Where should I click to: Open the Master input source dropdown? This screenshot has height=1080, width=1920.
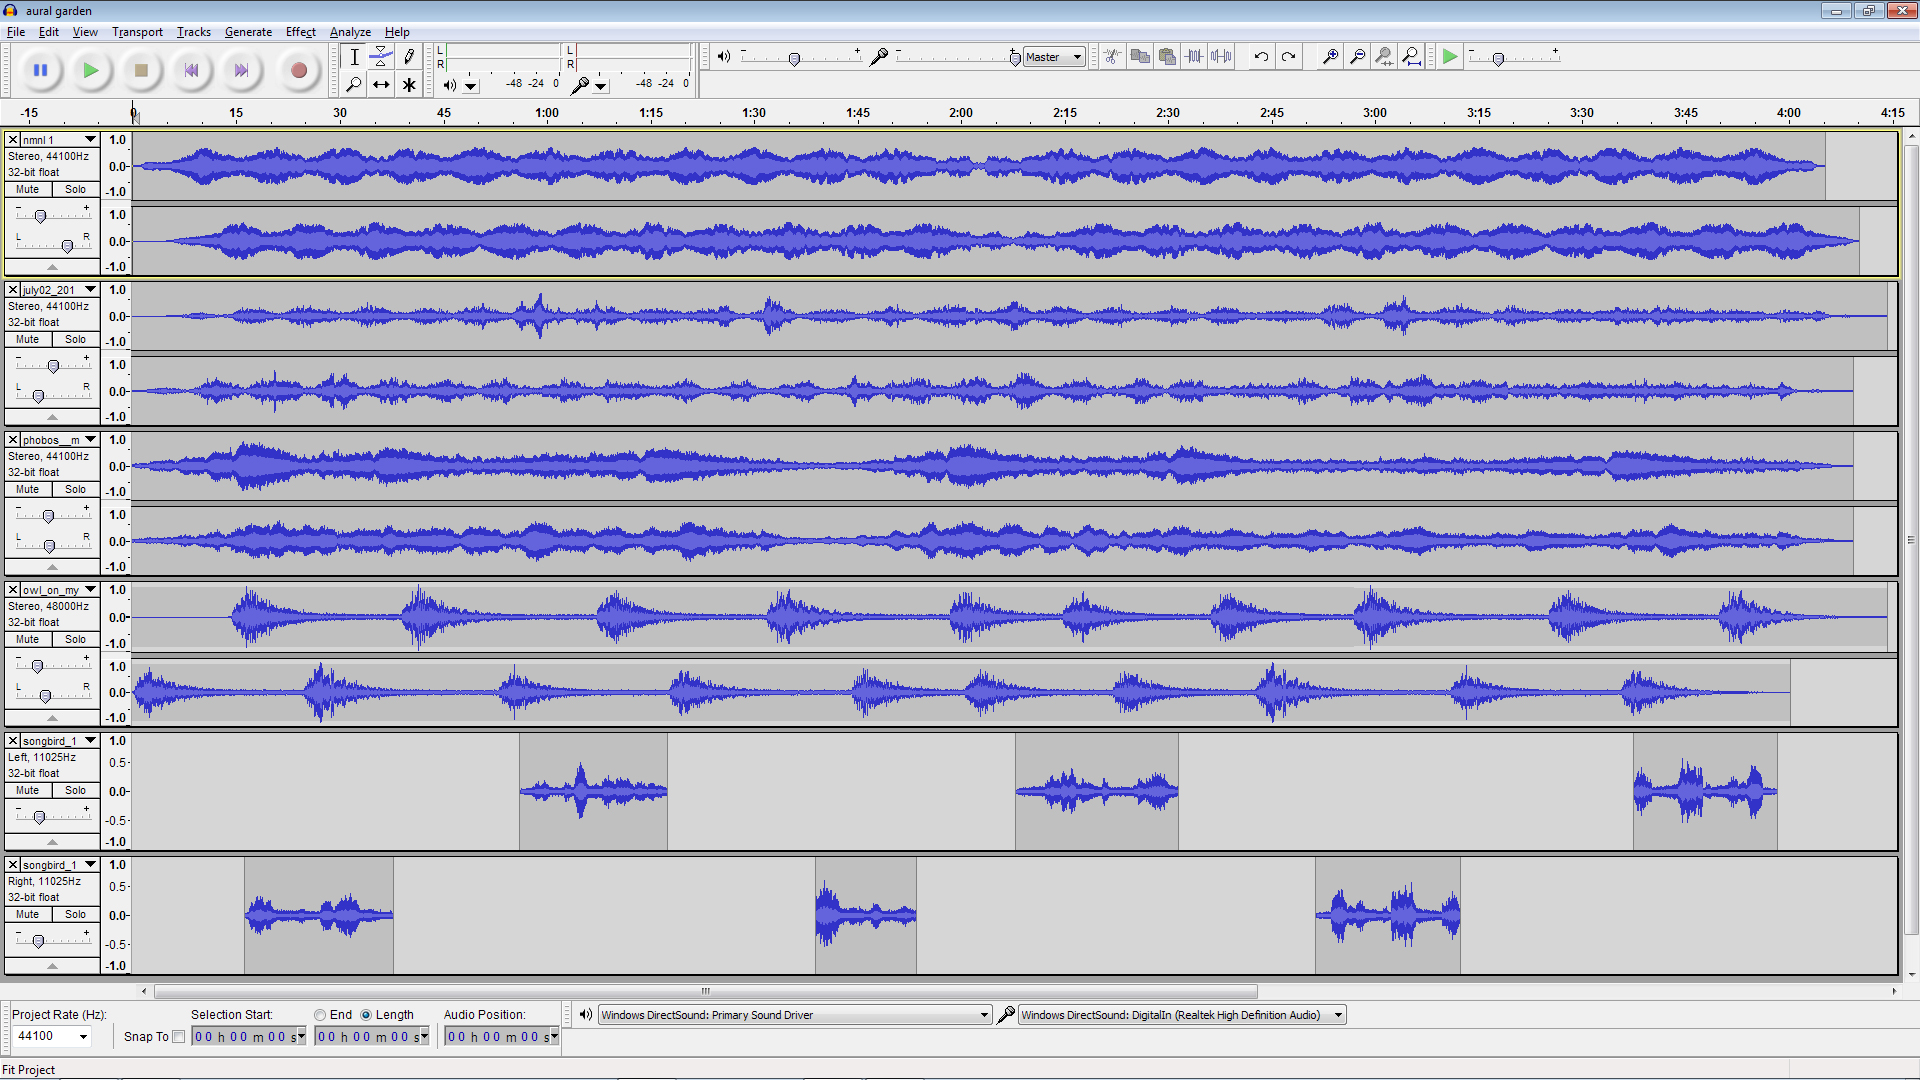pos(1054,57)
